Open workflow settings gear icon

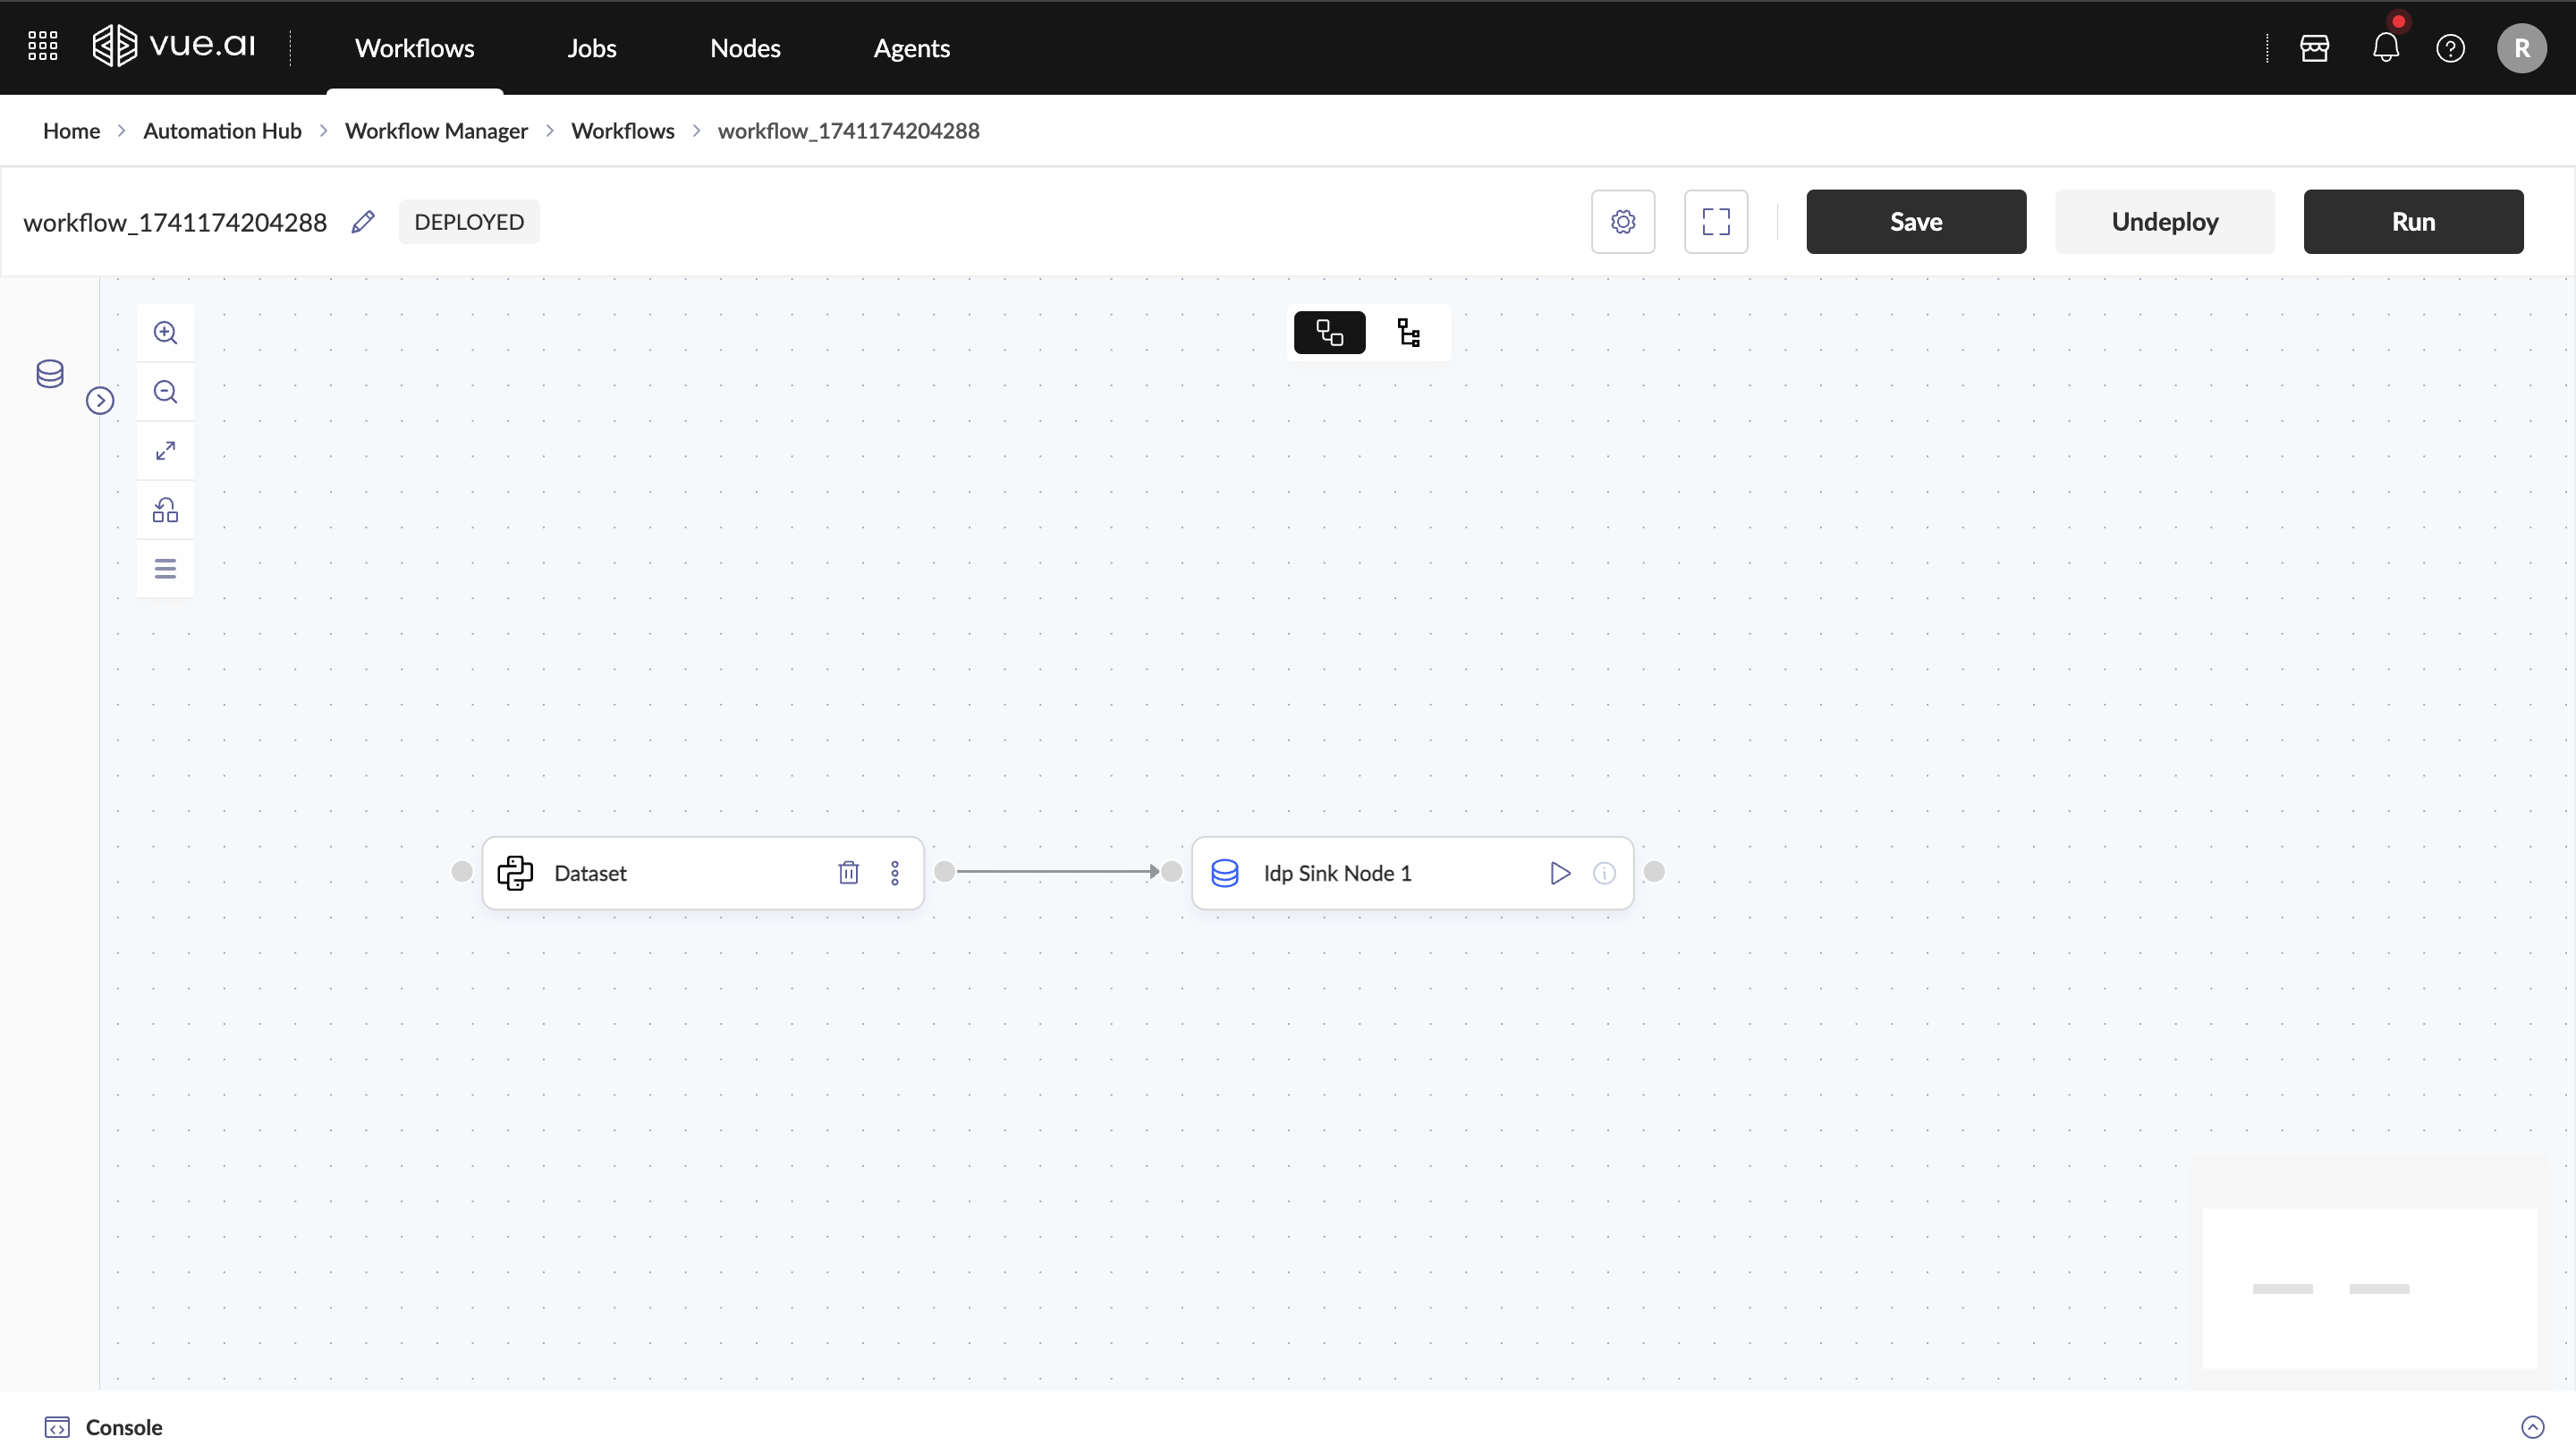(1622, 222)
